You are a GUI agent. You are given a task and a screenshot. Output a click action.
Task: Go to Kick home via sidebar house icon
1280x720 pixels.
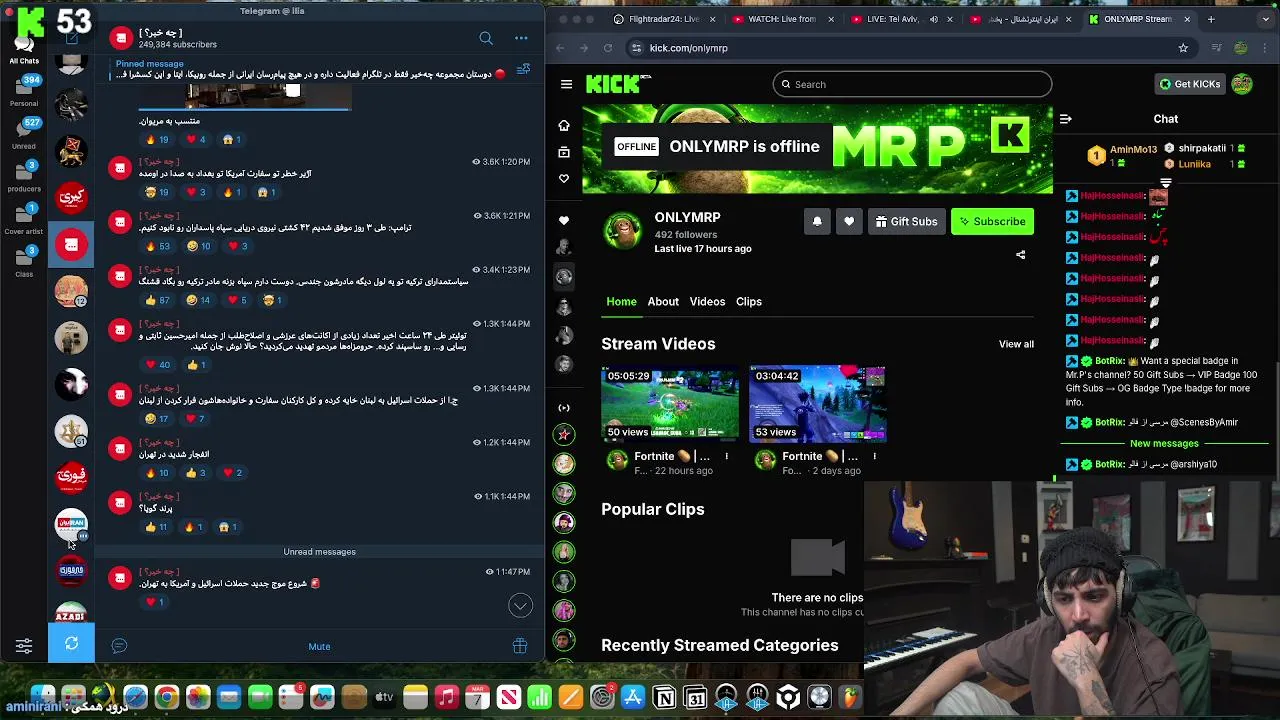point(564,125)
